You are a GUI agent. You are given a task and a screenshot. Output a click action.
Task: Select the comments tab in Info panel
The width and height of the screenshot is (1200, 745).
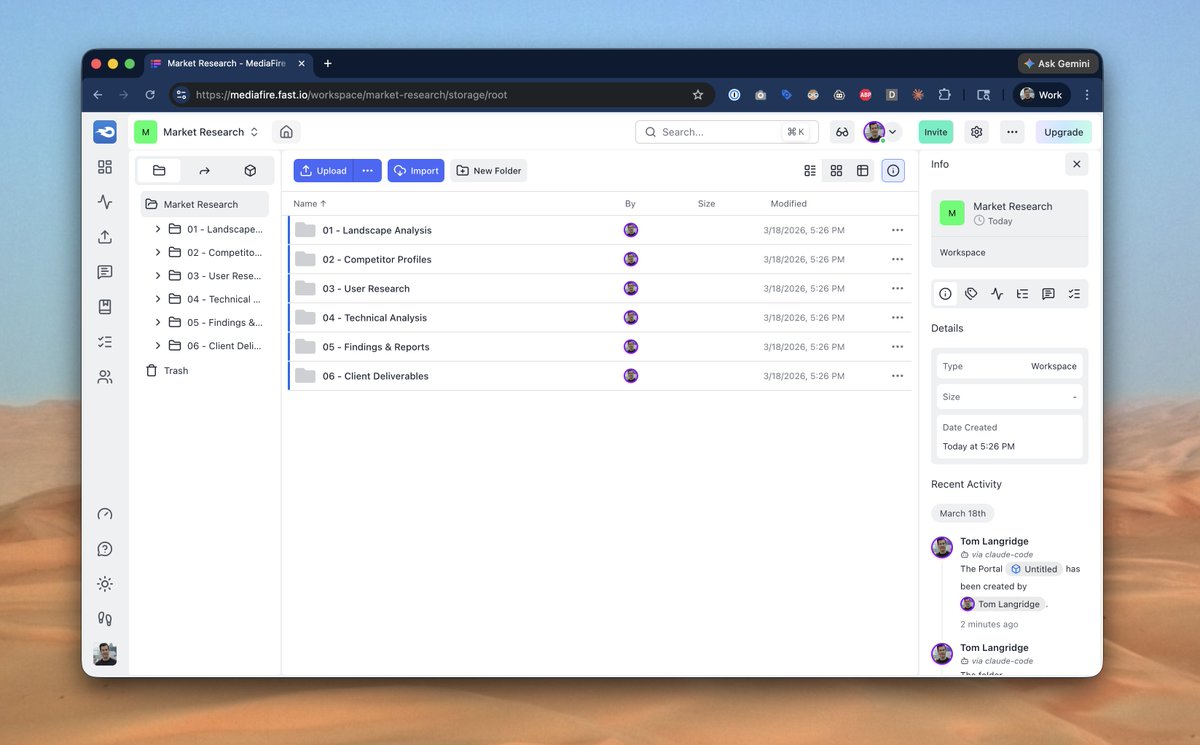pyautogui.click(x=1048, y=294)
